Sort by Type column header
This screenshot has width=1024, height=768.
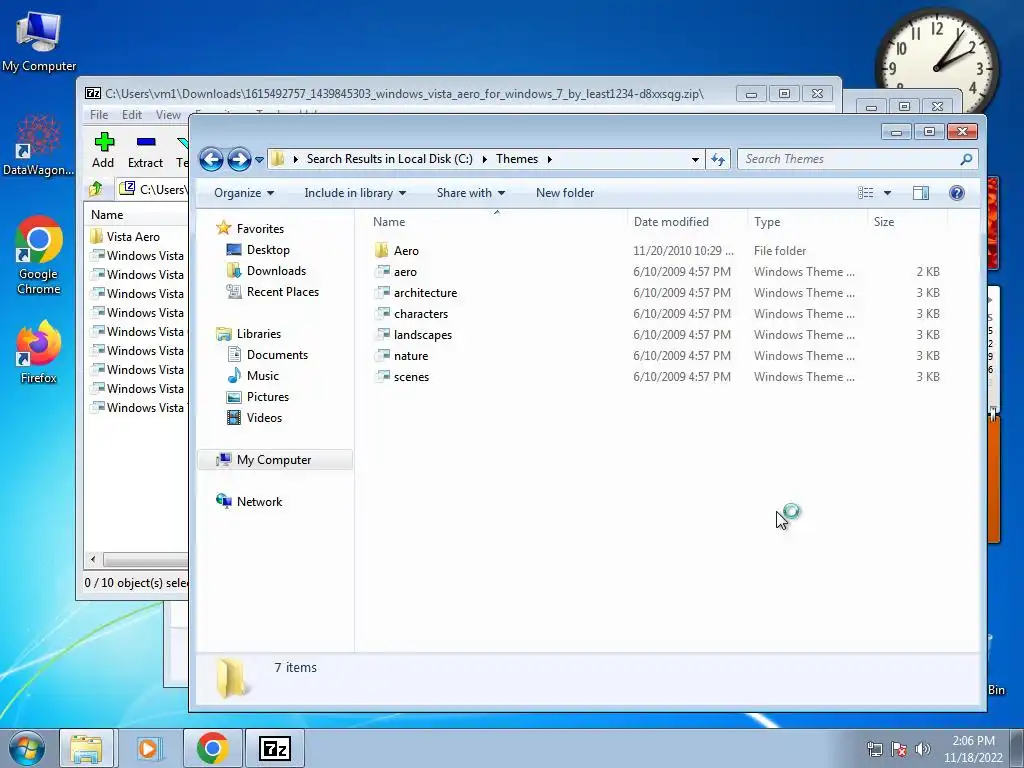tap(807, 221)
